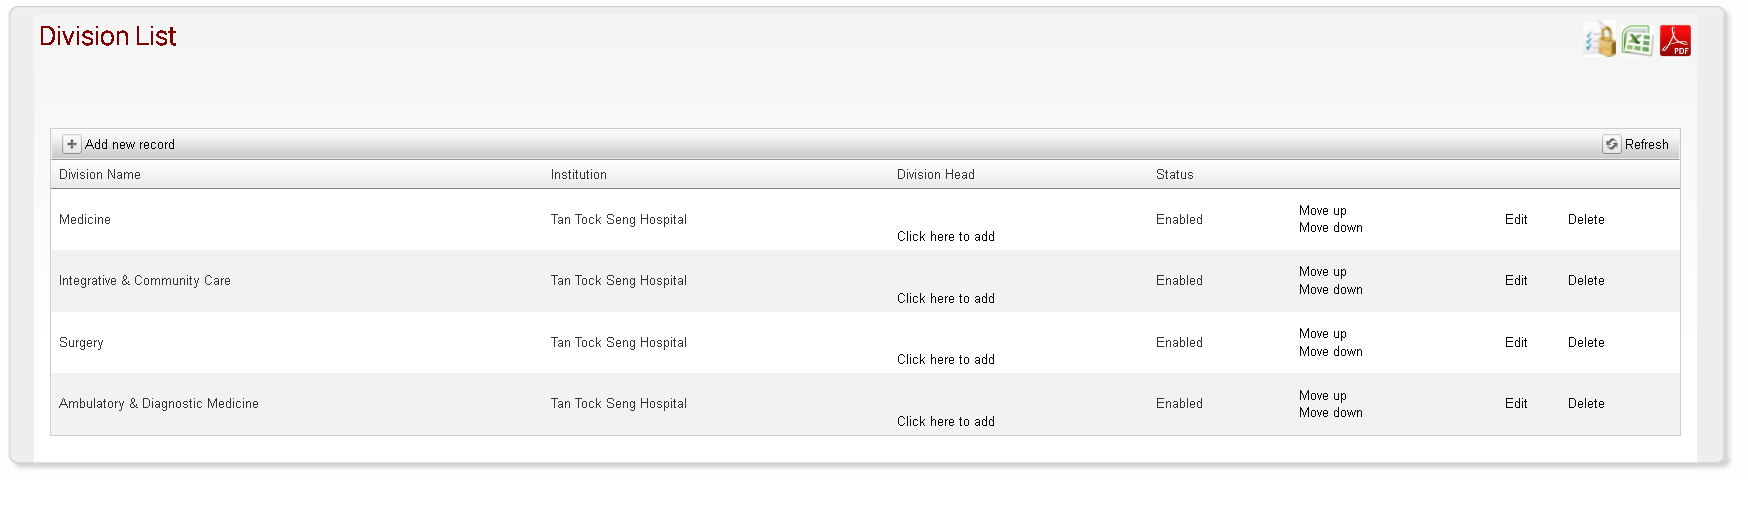Sort by Institution column header
Screen dimensions: 1748x508
[x=578, y=174]
